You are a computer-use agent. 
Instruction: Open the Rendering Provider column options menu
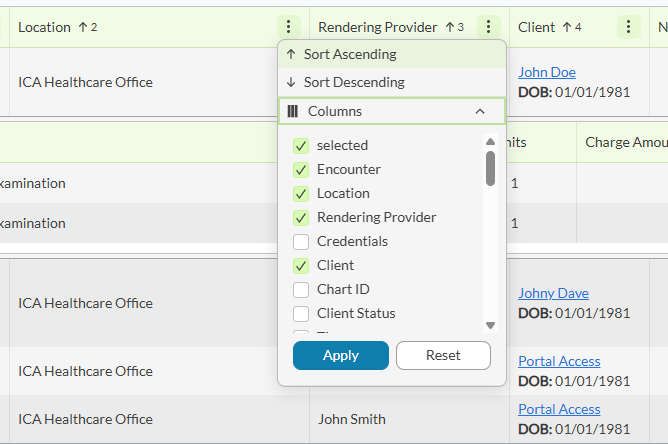click(x=489, y=27)
